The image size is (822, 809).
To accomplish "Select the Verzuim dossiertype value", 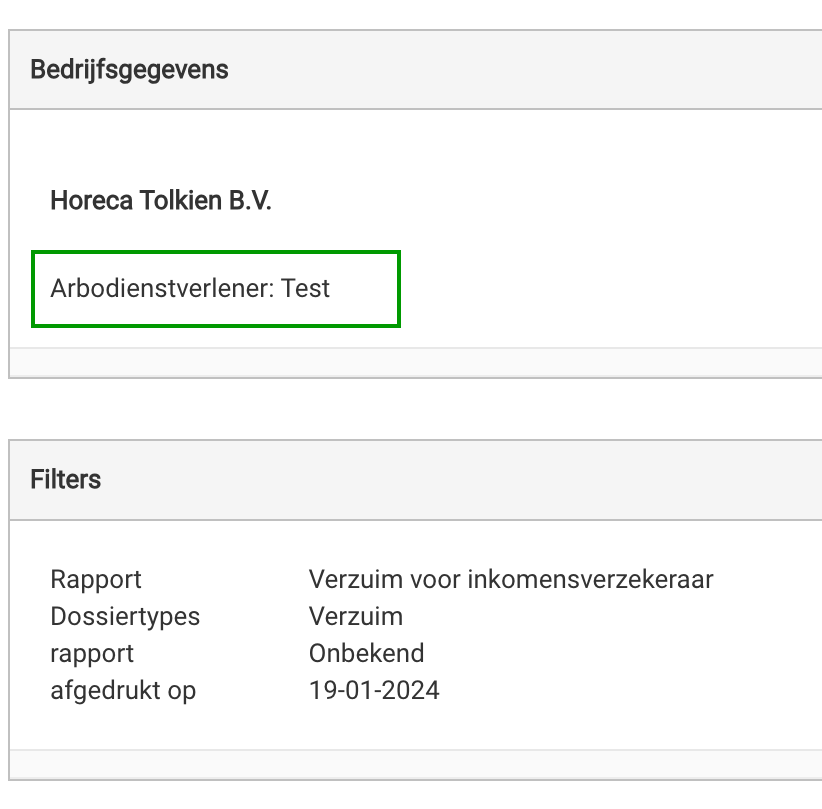I will pos(356,617).
